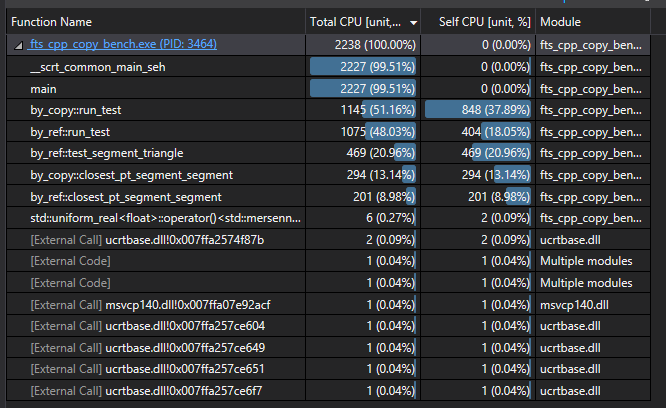Image resolution: width=666 pixels, height=408 pixels.
Task: Click Total CPU value 2238 (100.00%)
Action: point(375,45)
